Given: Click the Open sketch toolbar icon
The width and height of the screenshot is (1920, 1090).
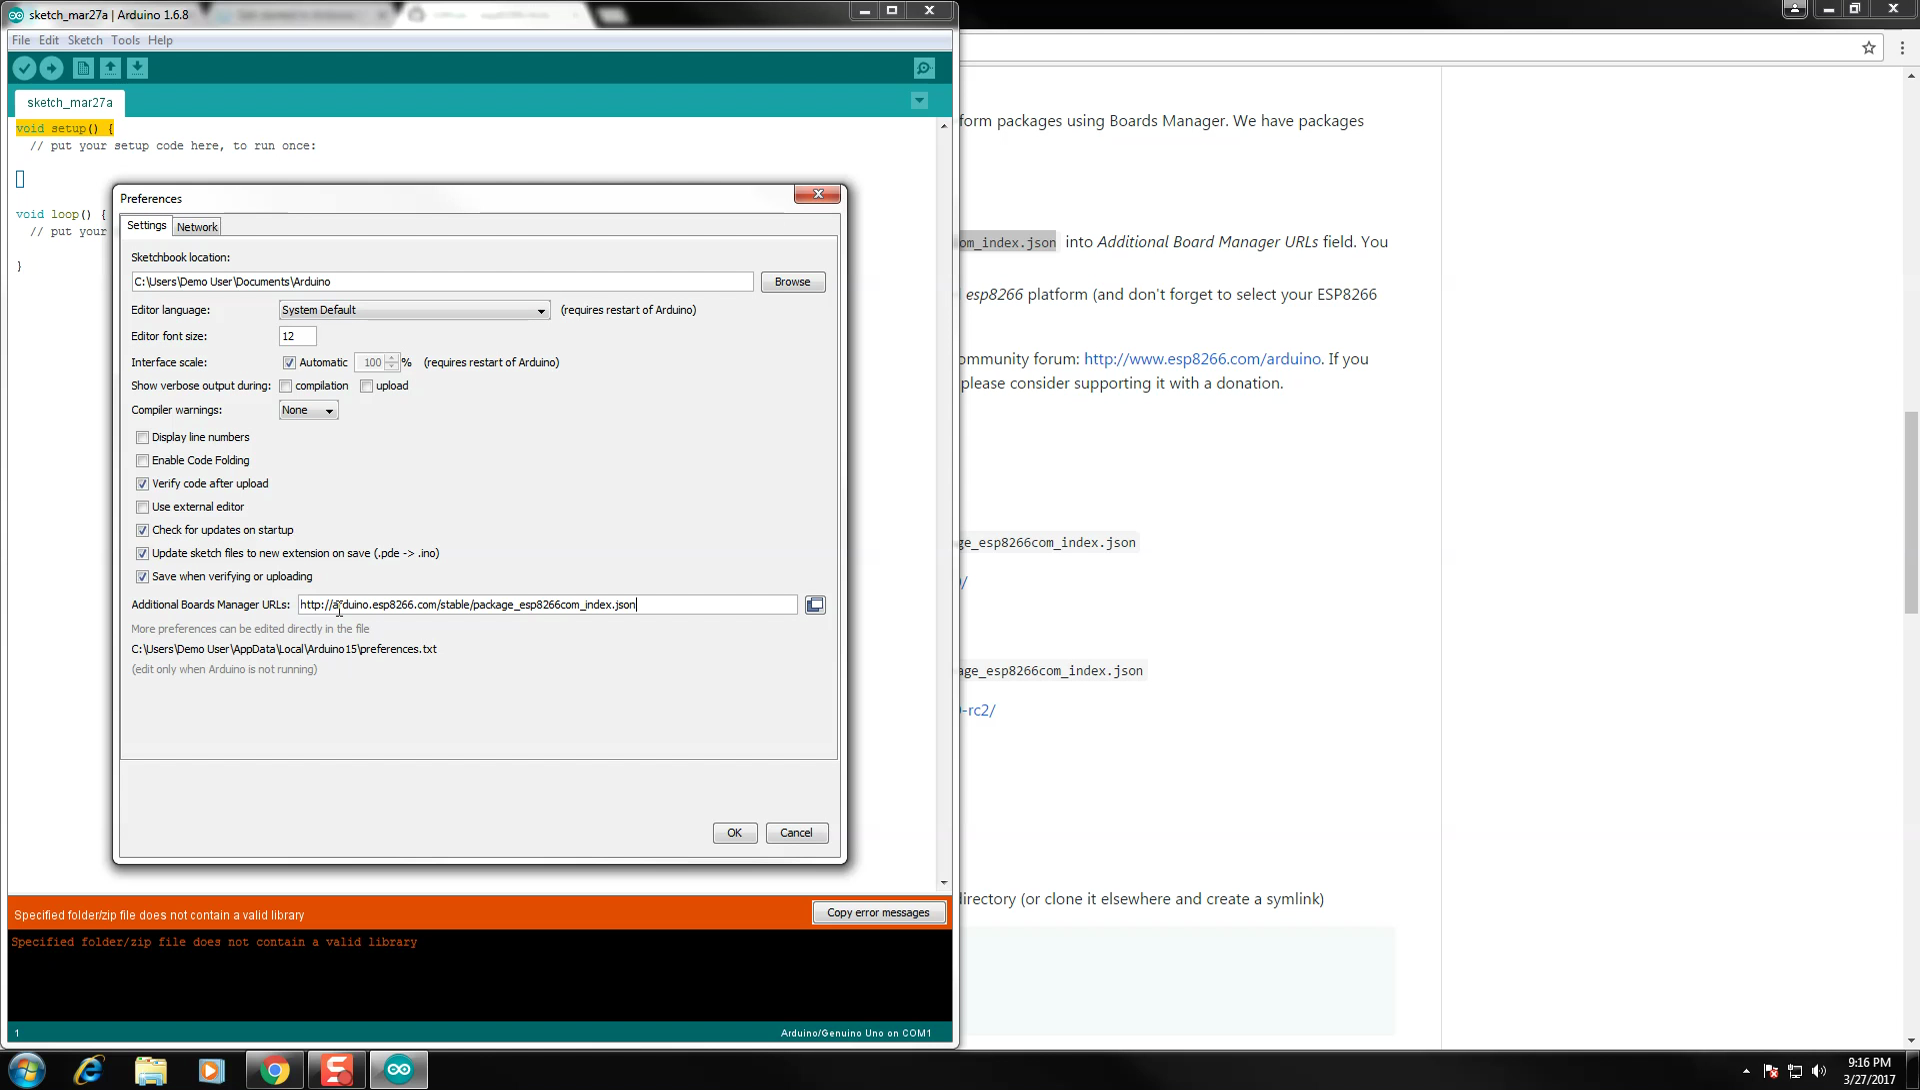Looking at the screenshot, I should 110,68.
